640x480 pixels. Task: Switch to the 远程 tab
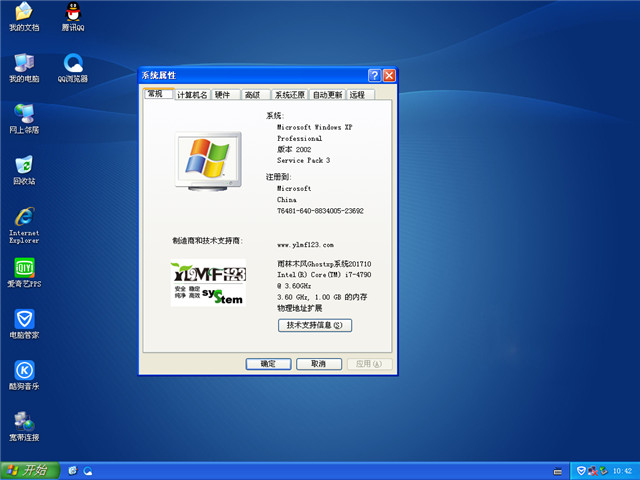coord(360,95)
